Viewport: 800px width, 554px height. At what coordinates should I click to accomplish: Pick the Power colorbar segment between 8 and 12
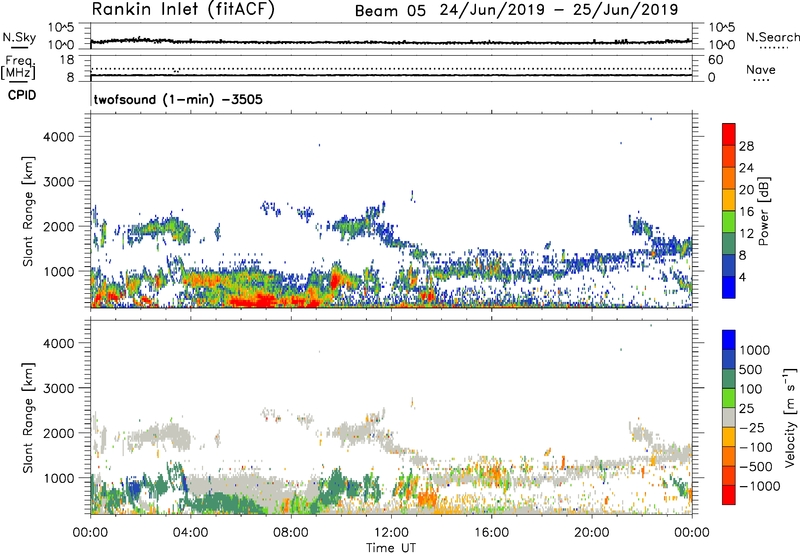pos(729,244)
